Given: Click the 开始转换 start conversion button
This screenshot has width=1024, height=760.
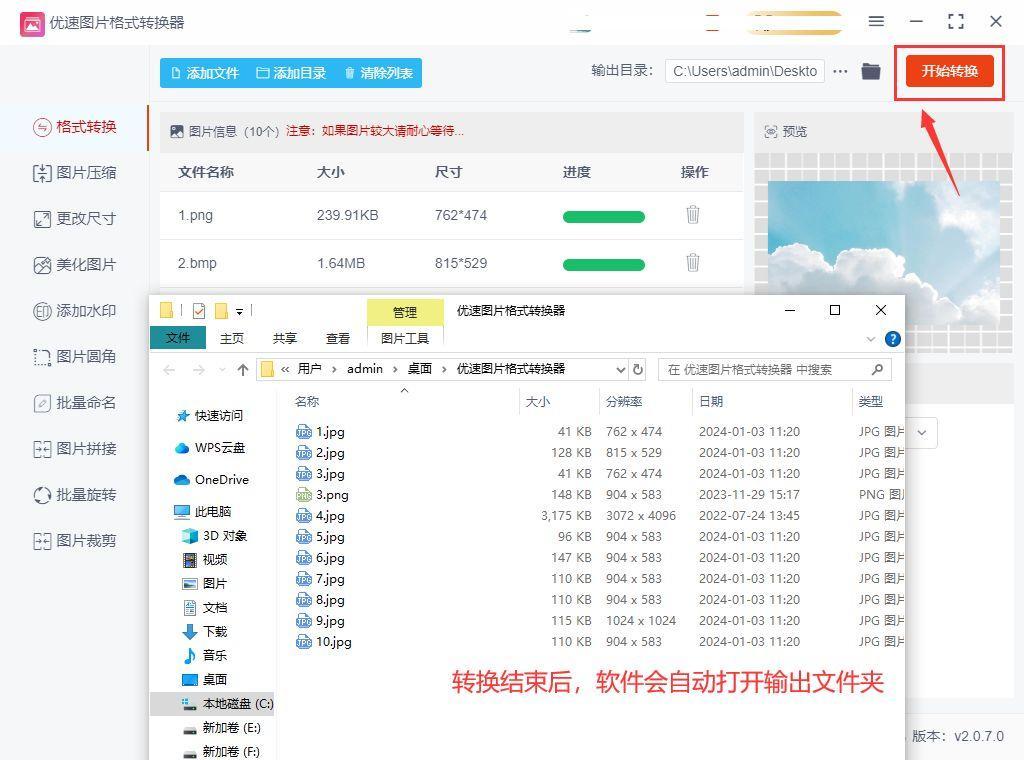Looking at the screenshot, I should click(950, 71).
